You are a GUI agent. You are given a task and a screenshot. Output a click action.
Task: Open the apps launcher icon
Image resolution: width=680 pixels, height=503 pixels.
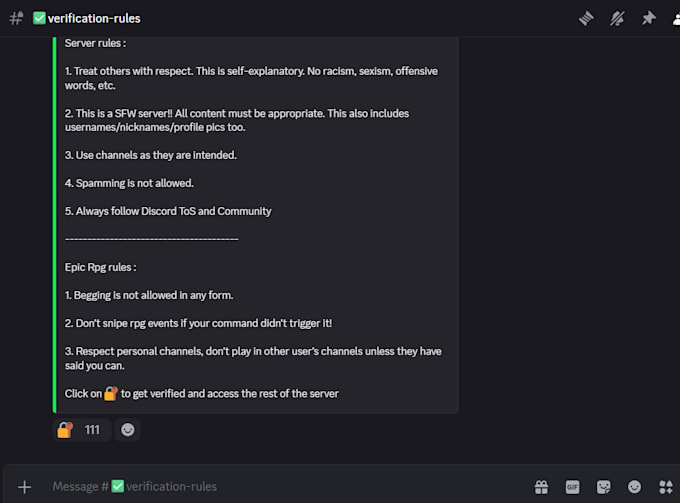coord(666,487)
